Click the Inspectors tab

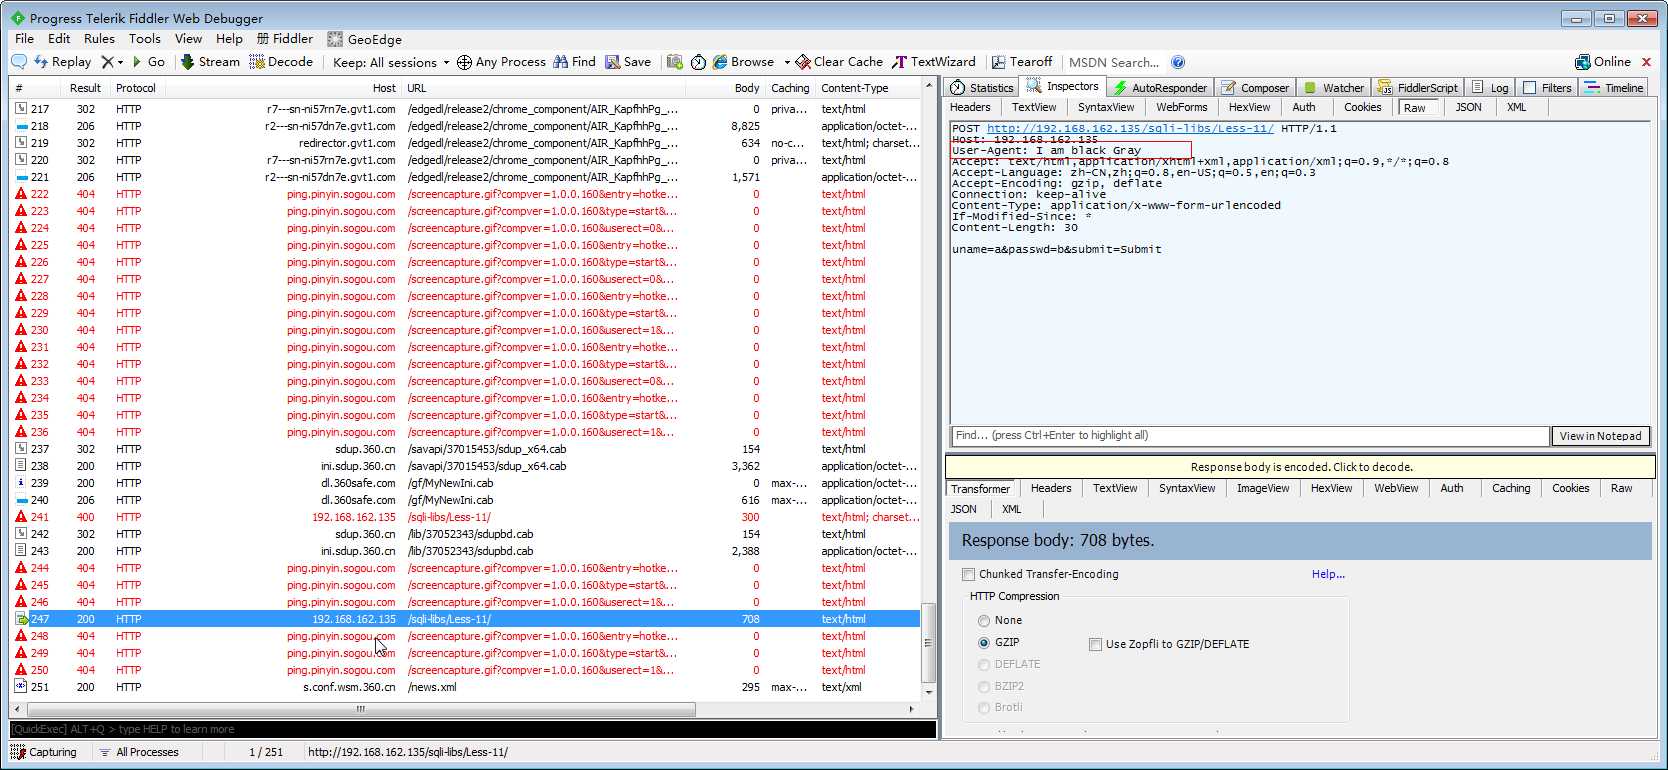pyautogui.click(x=1063, y=87)
